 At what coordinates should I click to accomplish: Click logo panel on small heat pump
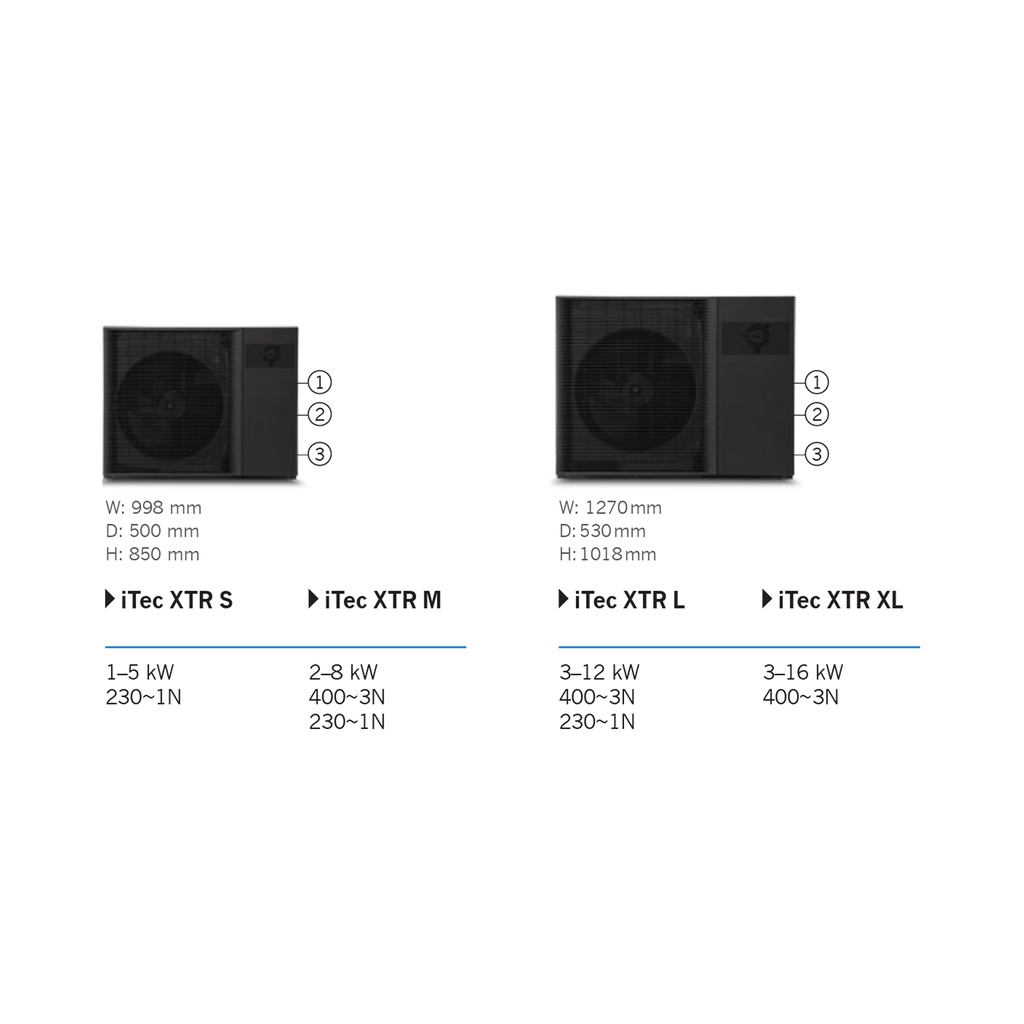(269, 355)
